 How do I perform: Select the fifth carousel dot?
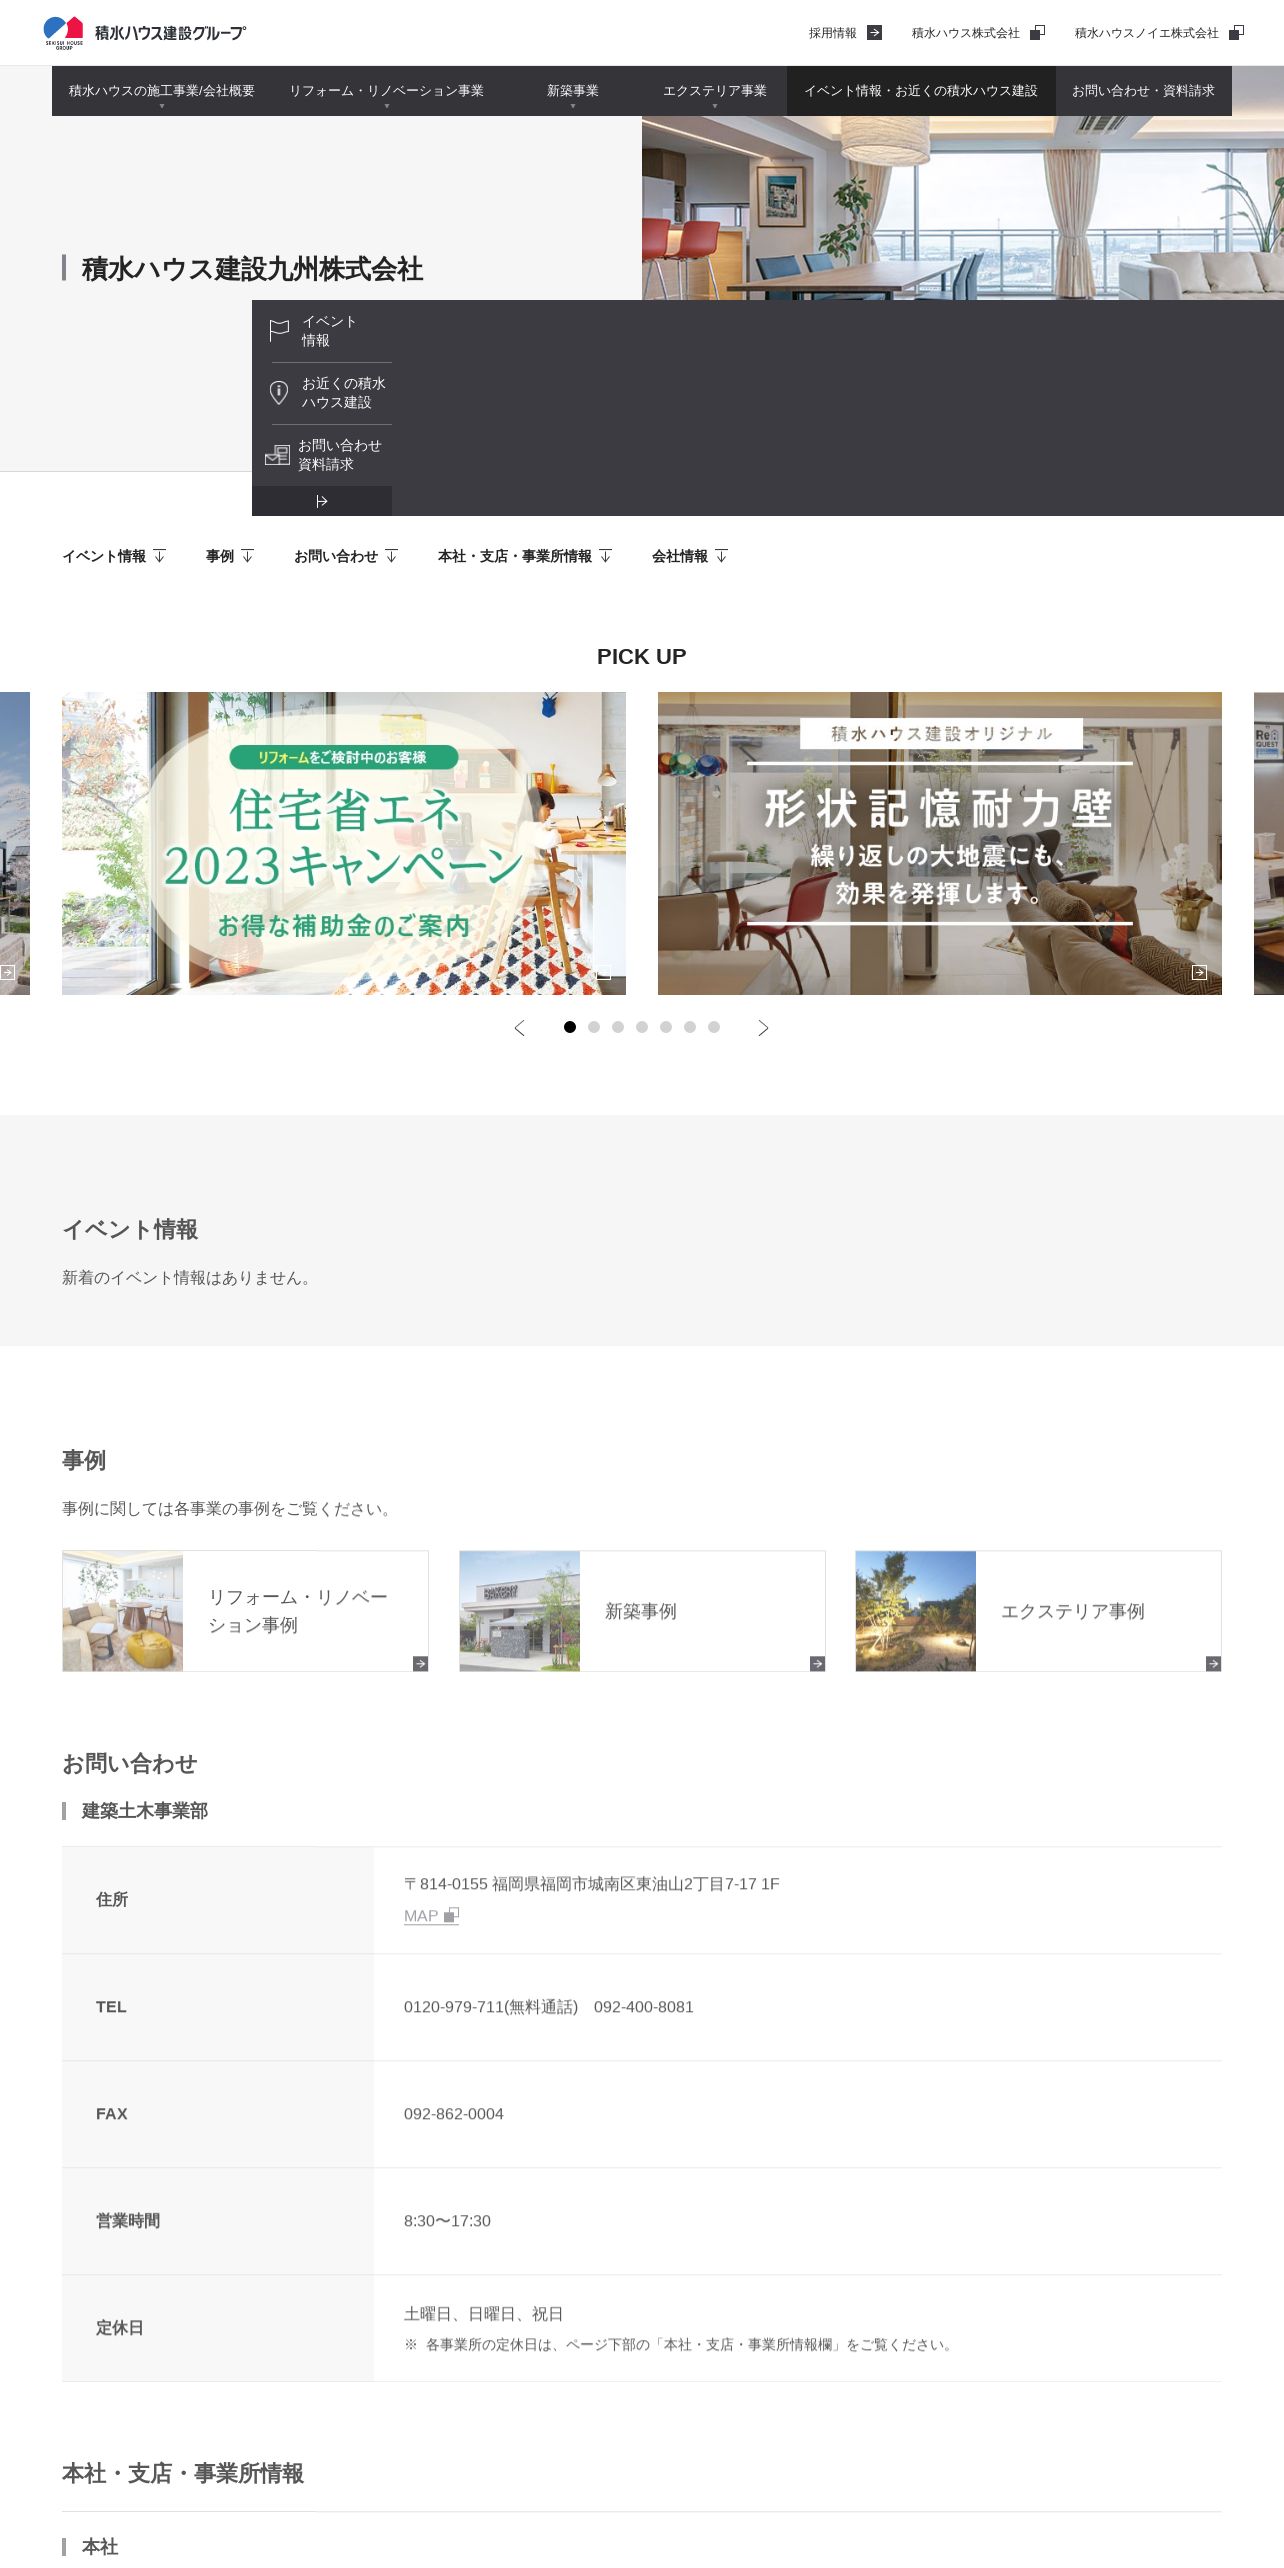(666, 1027)
